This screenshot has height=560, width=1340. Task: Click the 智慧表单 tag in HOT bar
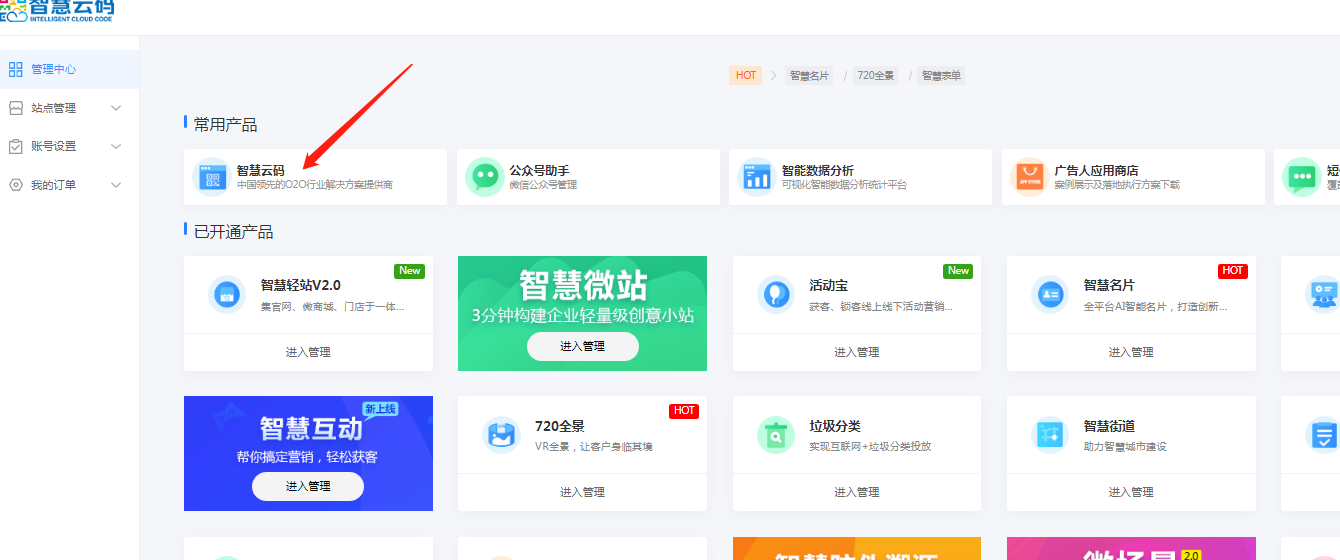point(942,75)
